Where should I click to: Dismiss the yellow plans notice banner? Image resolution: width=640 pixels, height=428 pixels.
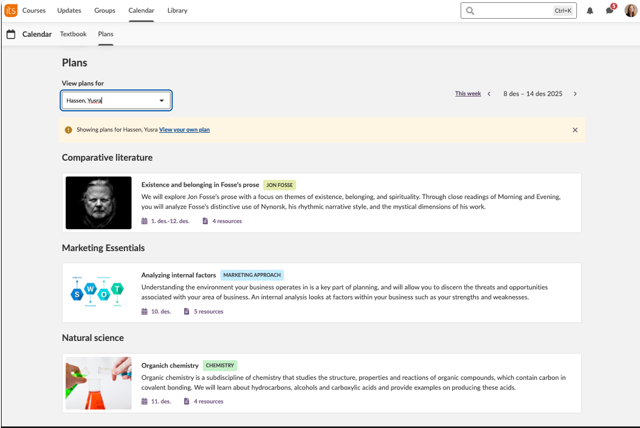click(x=575, y=130)
